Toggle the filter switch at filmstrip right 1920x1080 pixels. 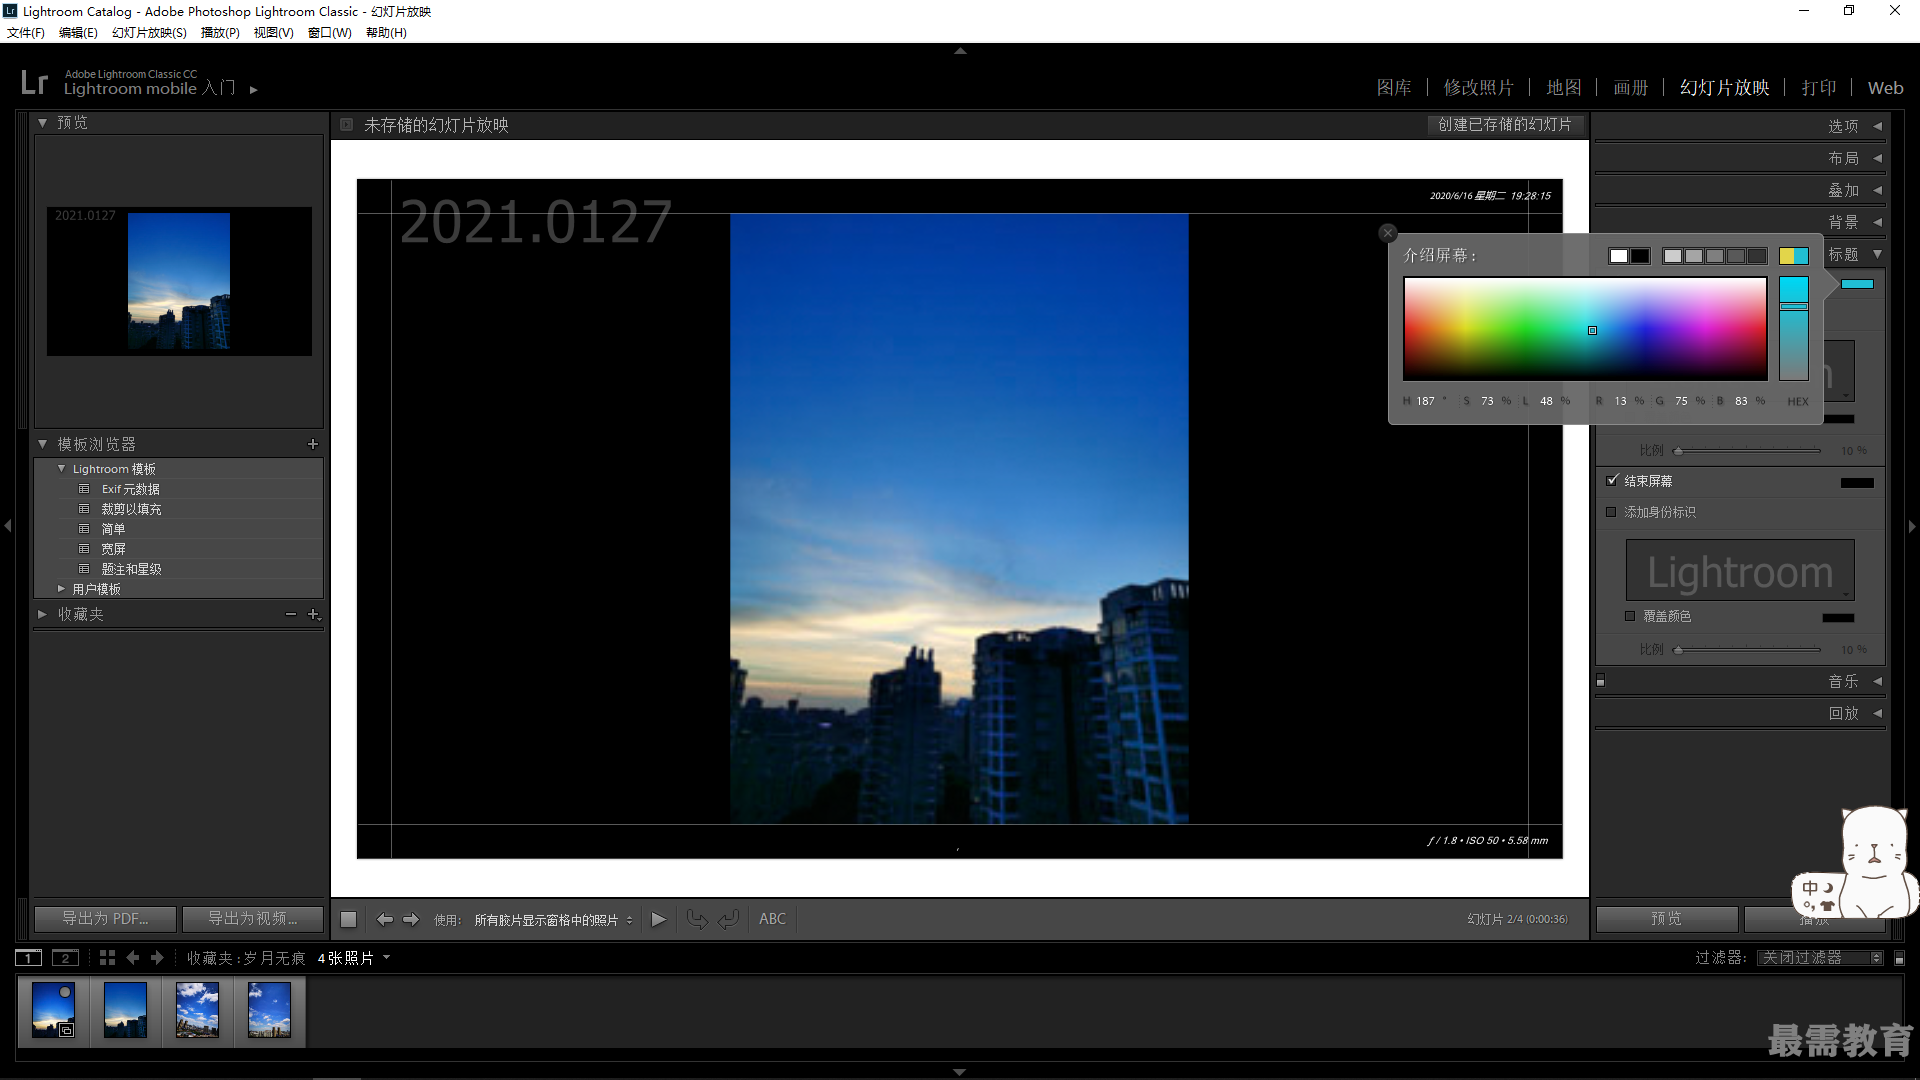point(1900,958)
